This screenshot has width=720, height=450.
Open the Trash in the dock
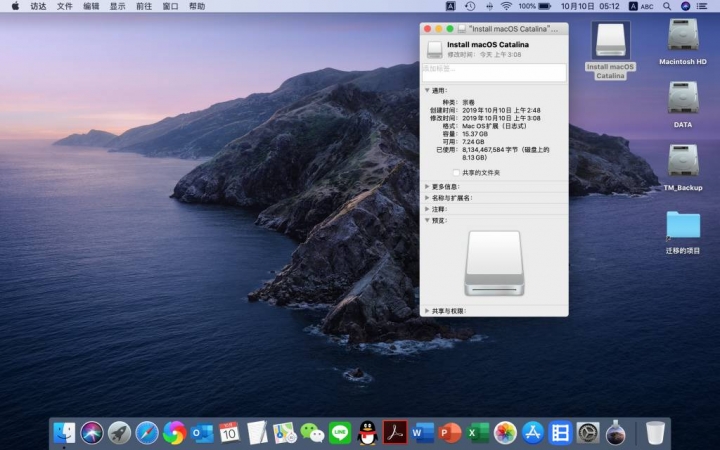655,433
